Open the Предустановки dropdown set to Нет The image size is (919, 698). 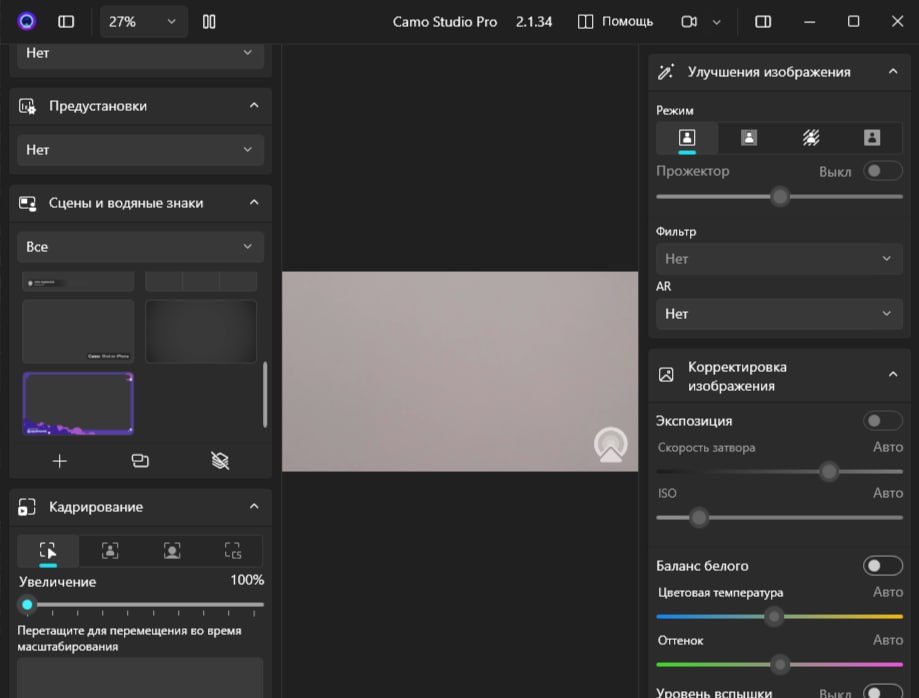tap(140, 150)
